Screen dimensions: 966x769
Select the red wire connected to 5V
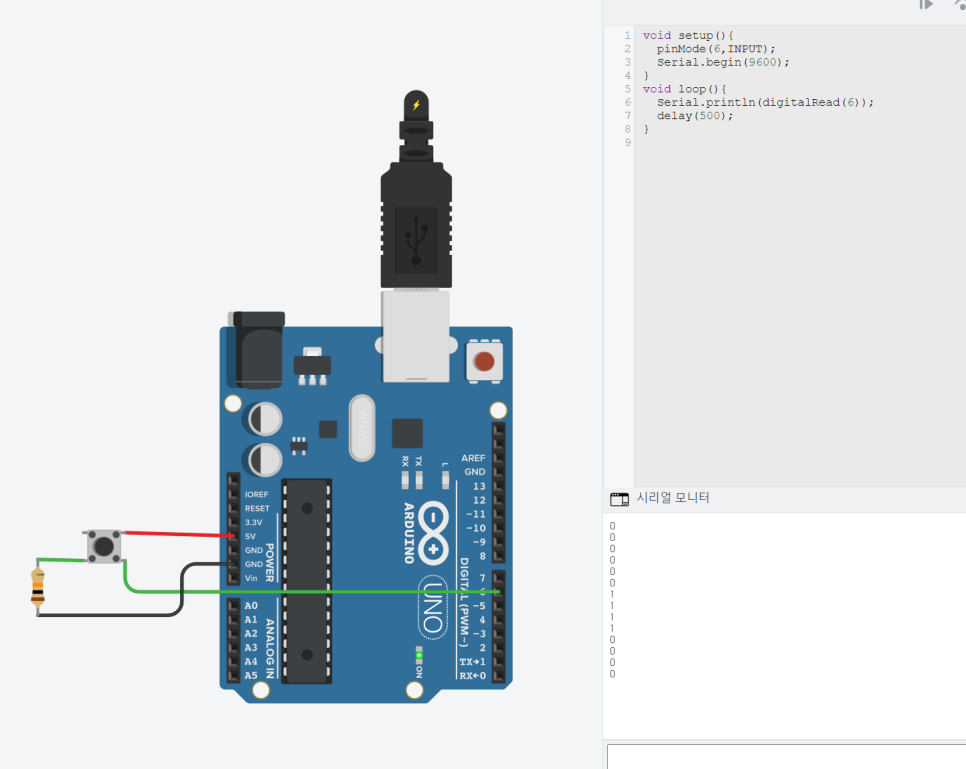pyautogui.click(x=175, y=535)
